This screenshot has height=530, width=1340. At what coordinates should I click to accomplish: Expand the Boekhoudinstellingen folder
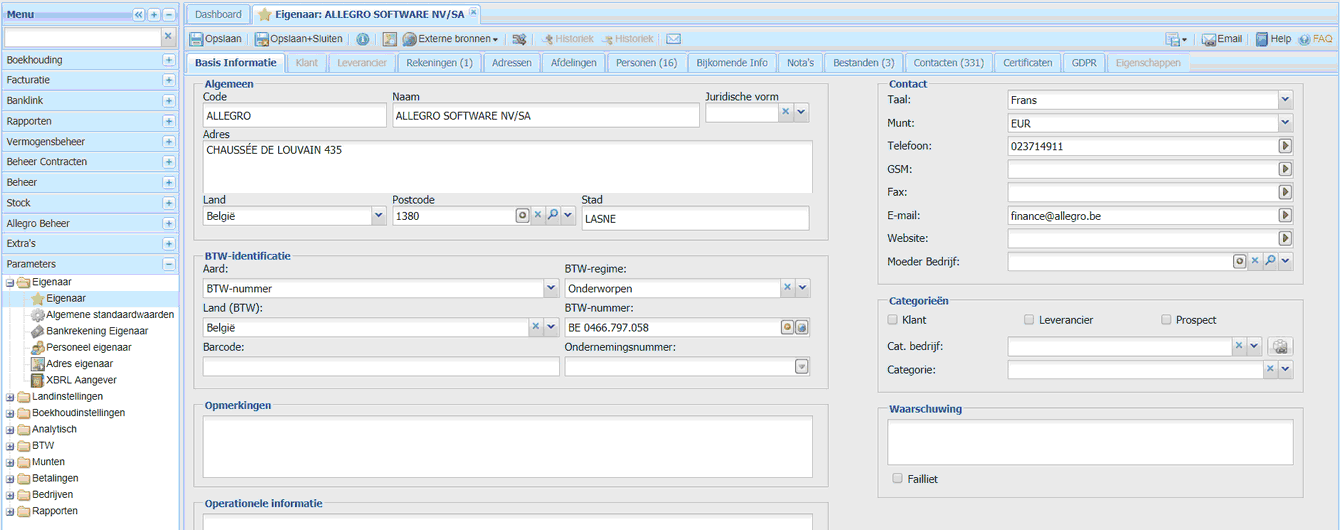tap(10, 413)
